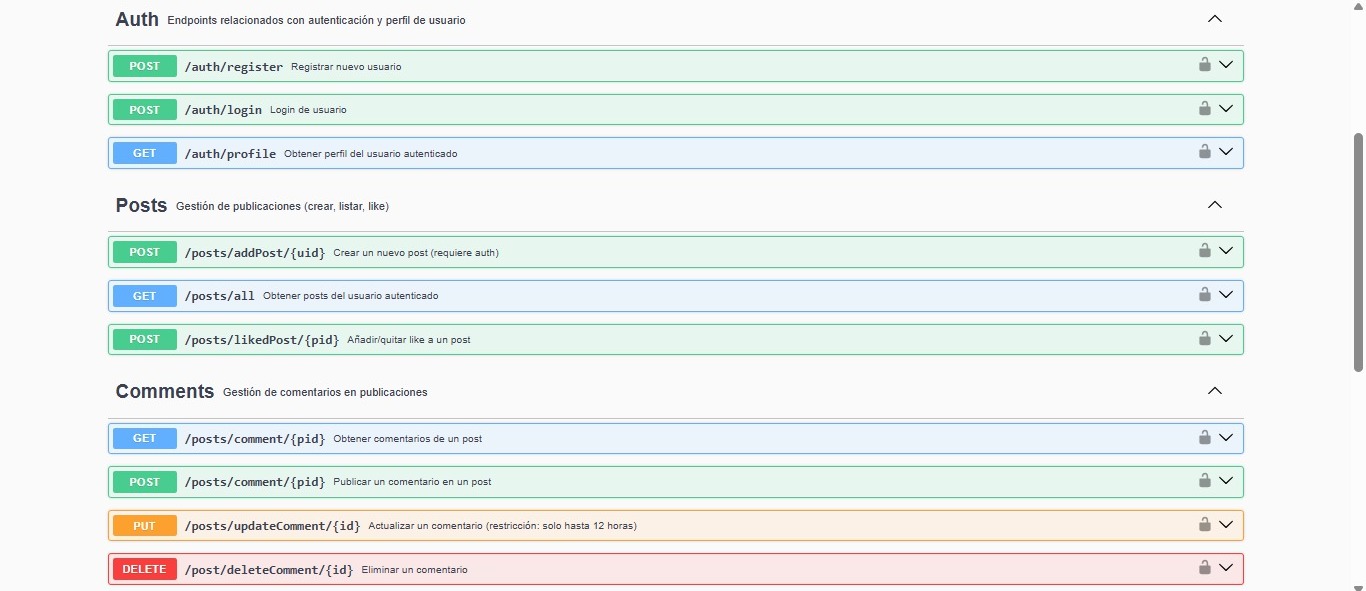Collapse the Posts section
1366x591 pixels.
click(x=1214, y=204)
